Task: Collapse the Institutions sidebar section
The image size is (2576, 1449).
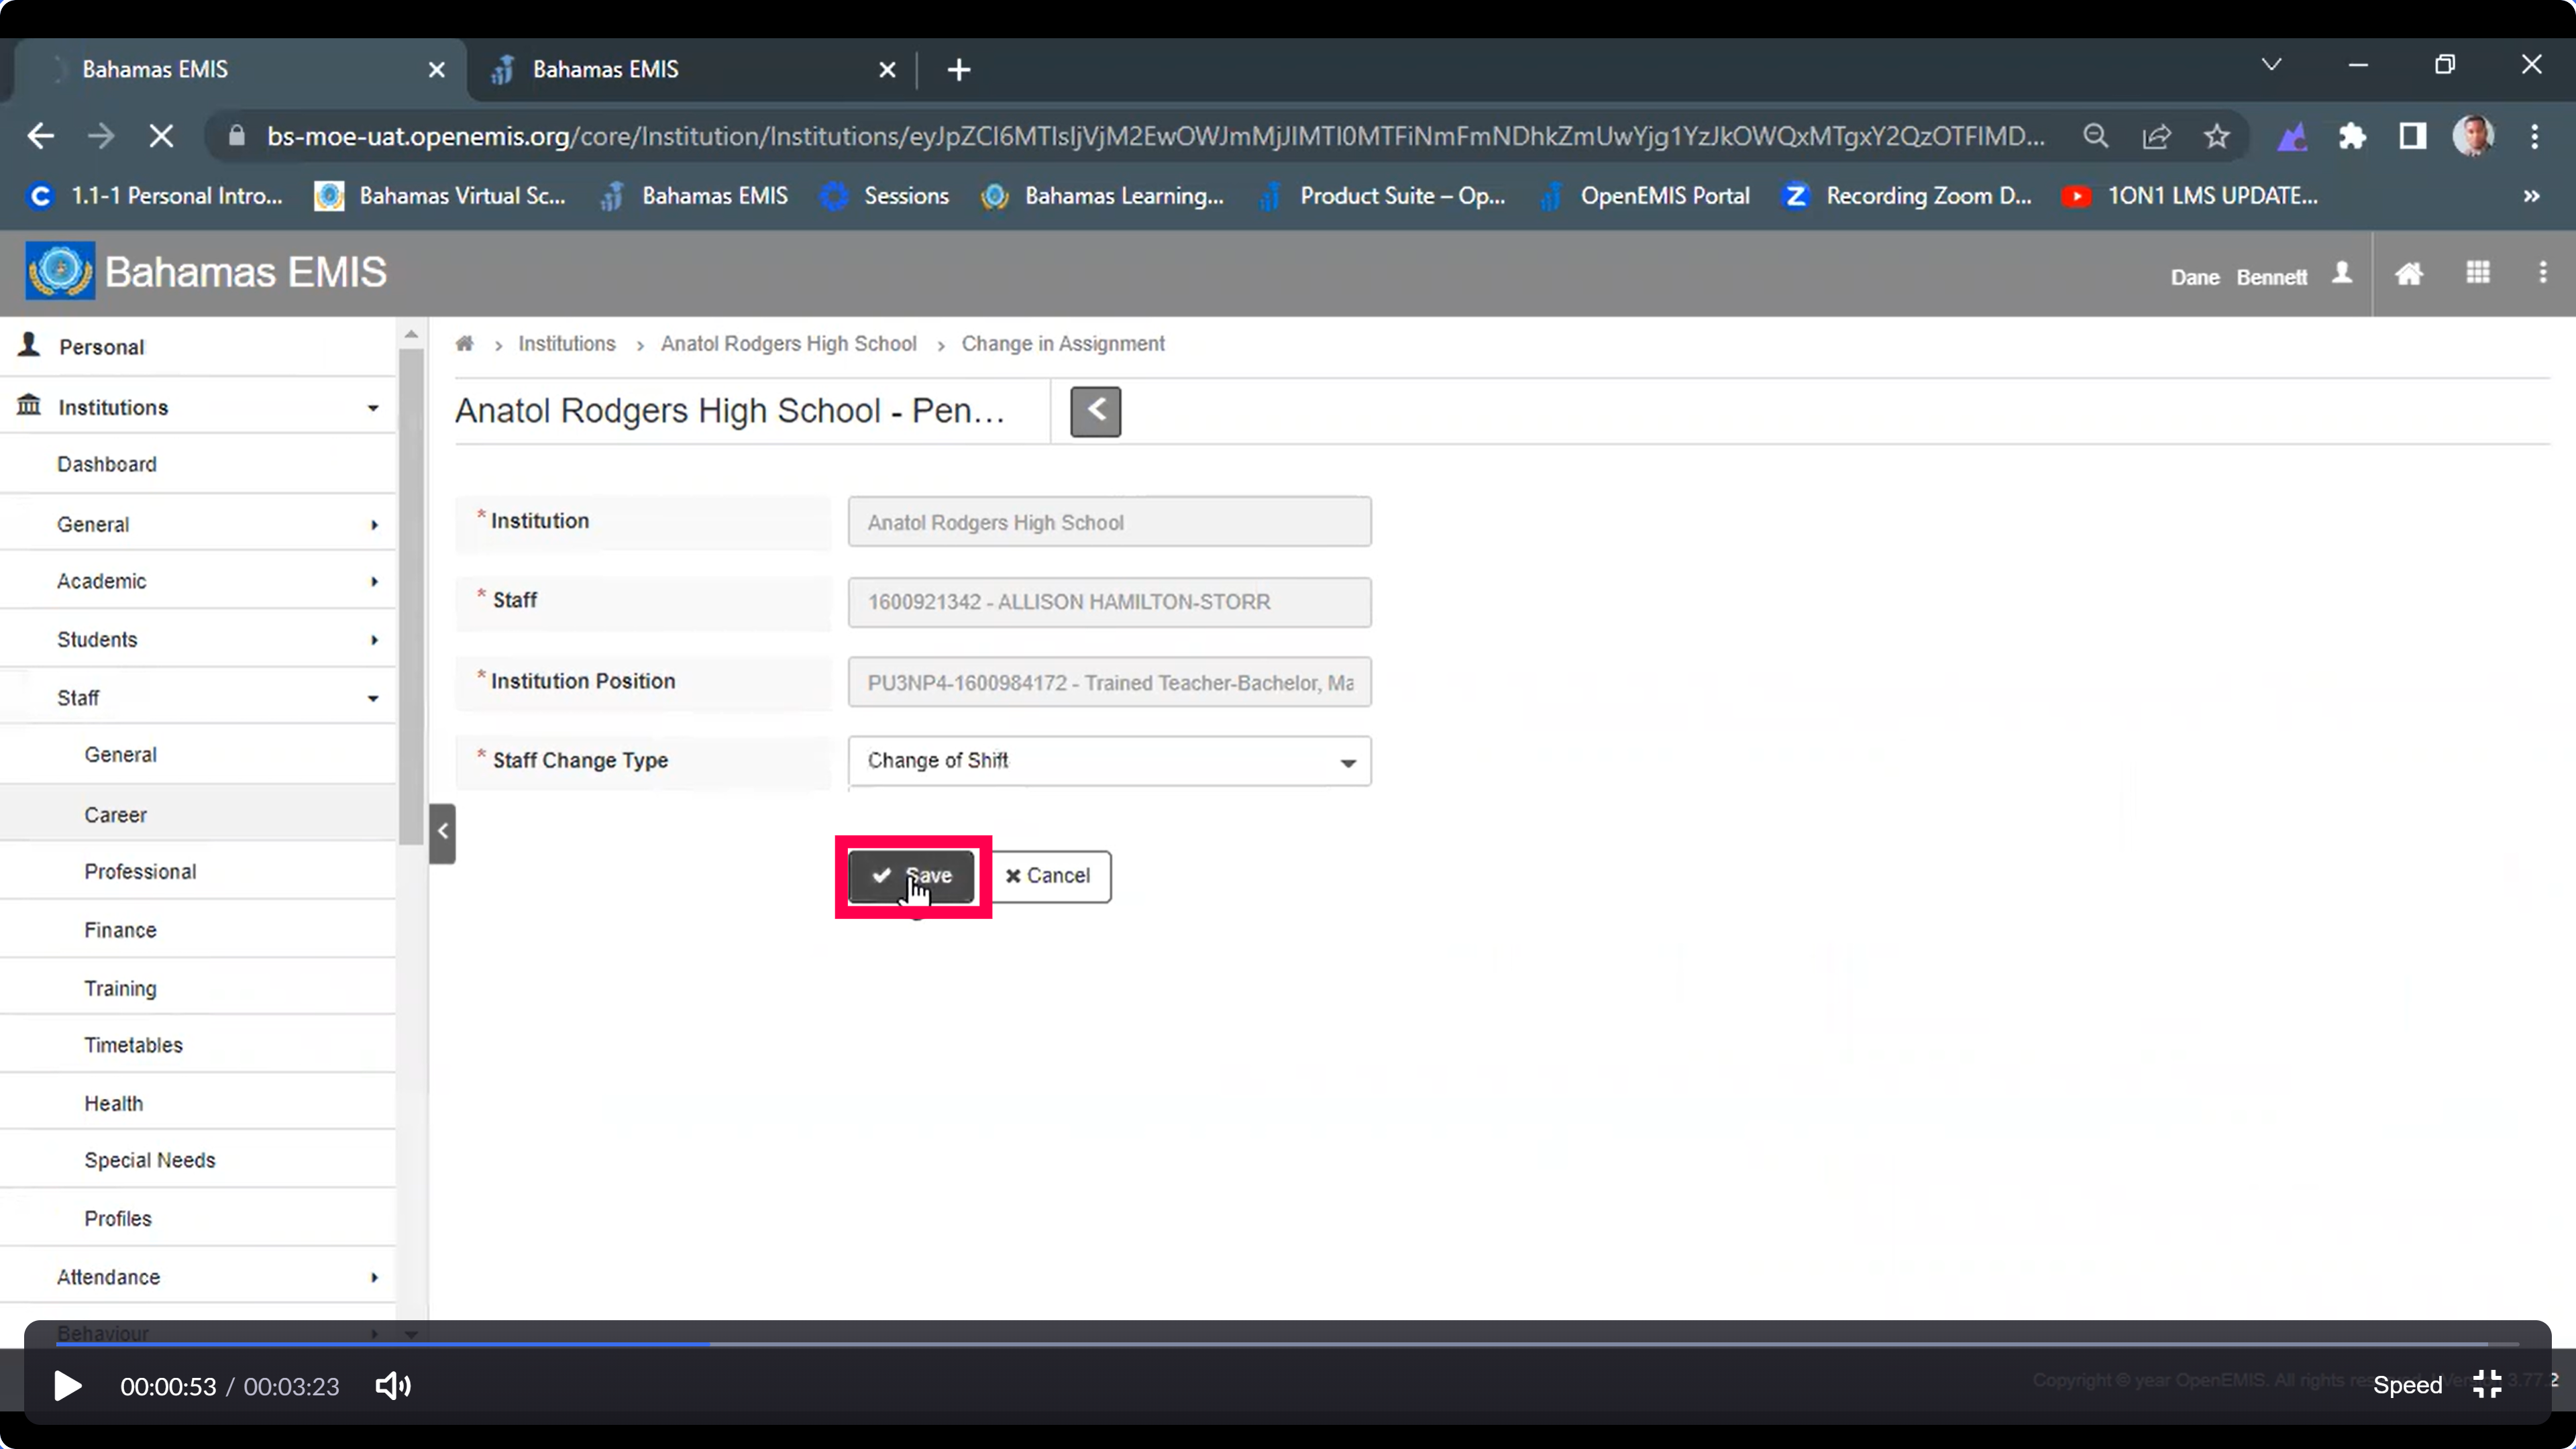Action: 198,407
